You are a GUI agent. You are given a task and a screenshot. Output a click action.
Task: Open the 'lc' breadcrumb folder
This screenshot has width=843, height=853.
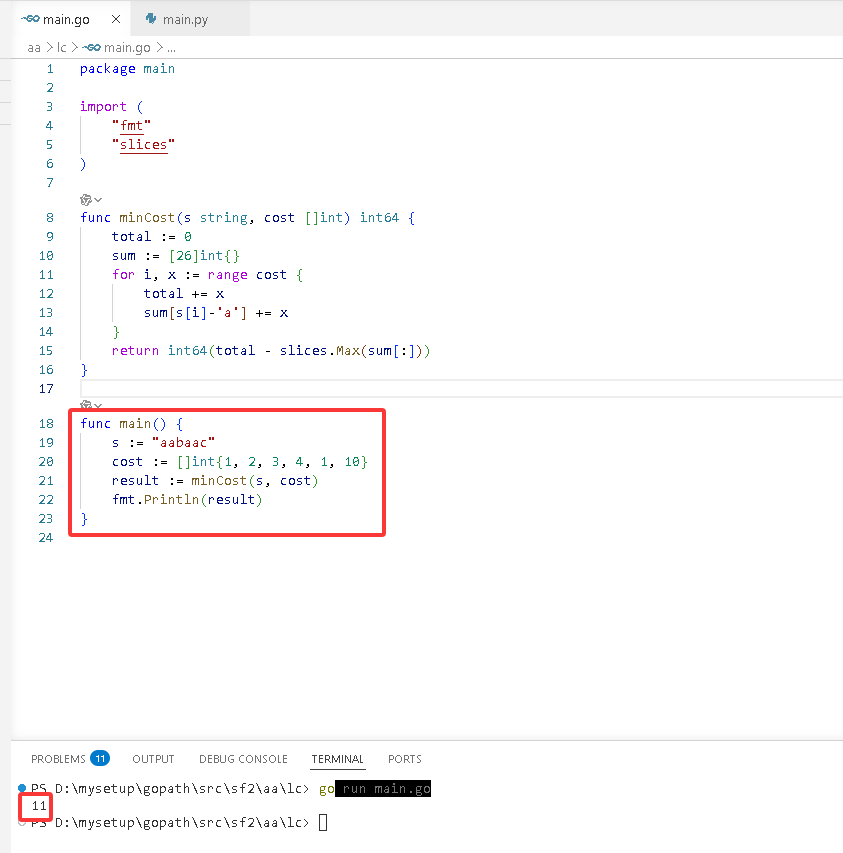[61, 48]
